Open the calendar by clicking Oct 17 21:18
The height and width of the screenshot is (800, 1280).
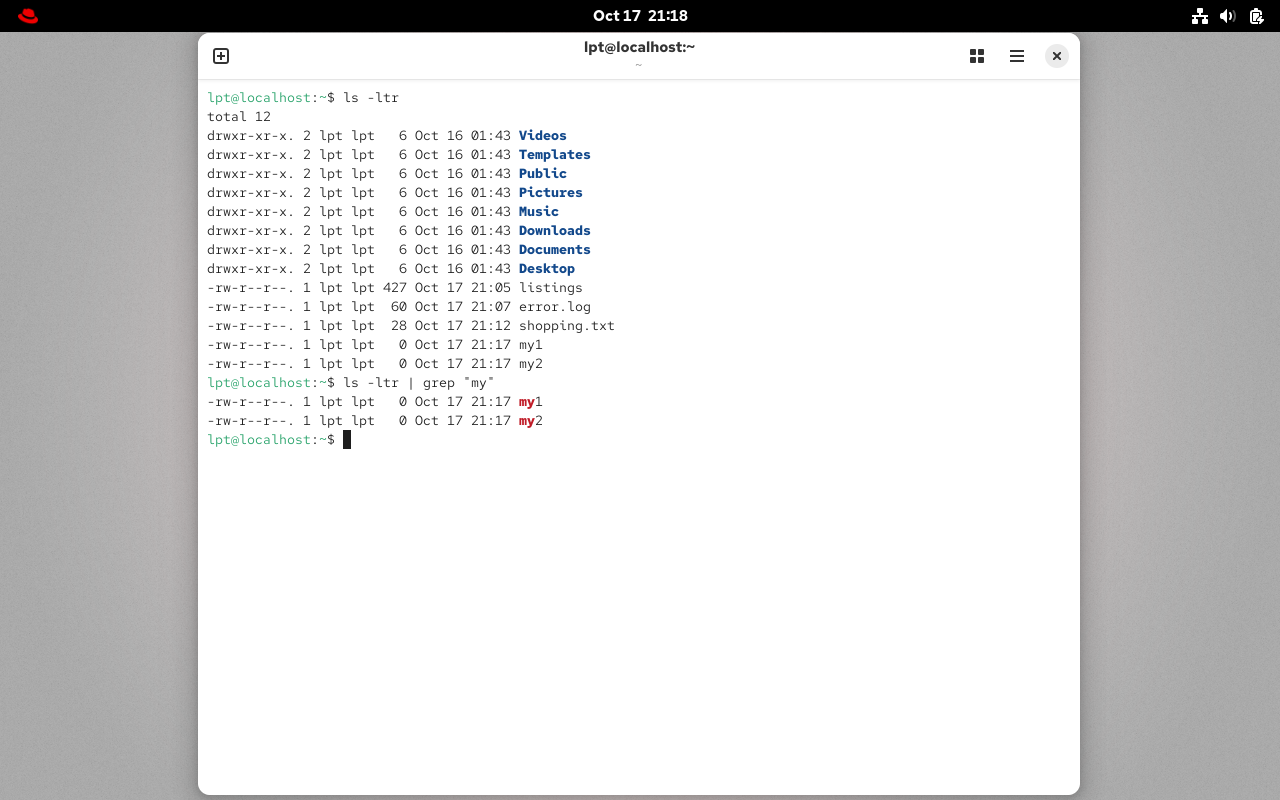640,15
